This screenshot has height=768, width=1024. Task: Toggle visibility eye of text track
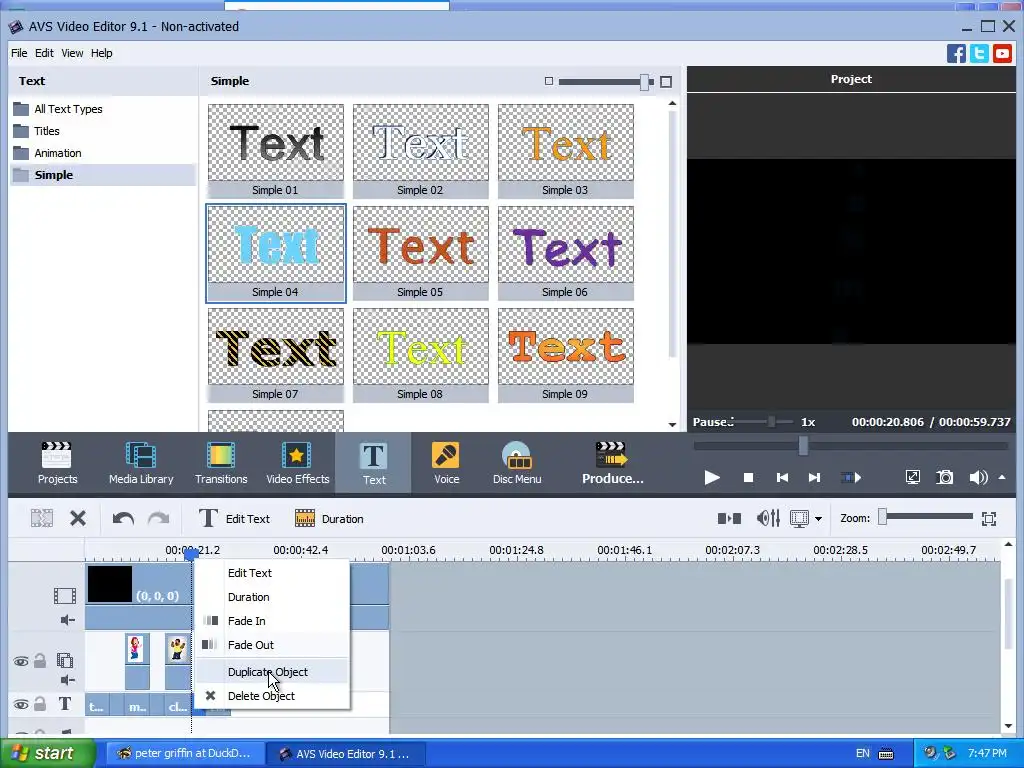pos(21,704)
